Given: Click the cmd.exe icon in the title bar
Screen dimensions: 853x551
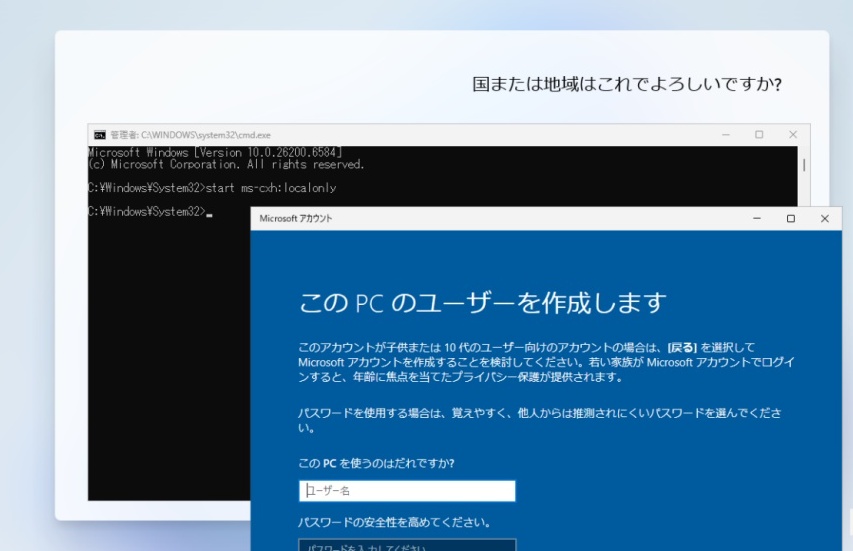Looking at the screenshot, I should click(x=99, y=135).
